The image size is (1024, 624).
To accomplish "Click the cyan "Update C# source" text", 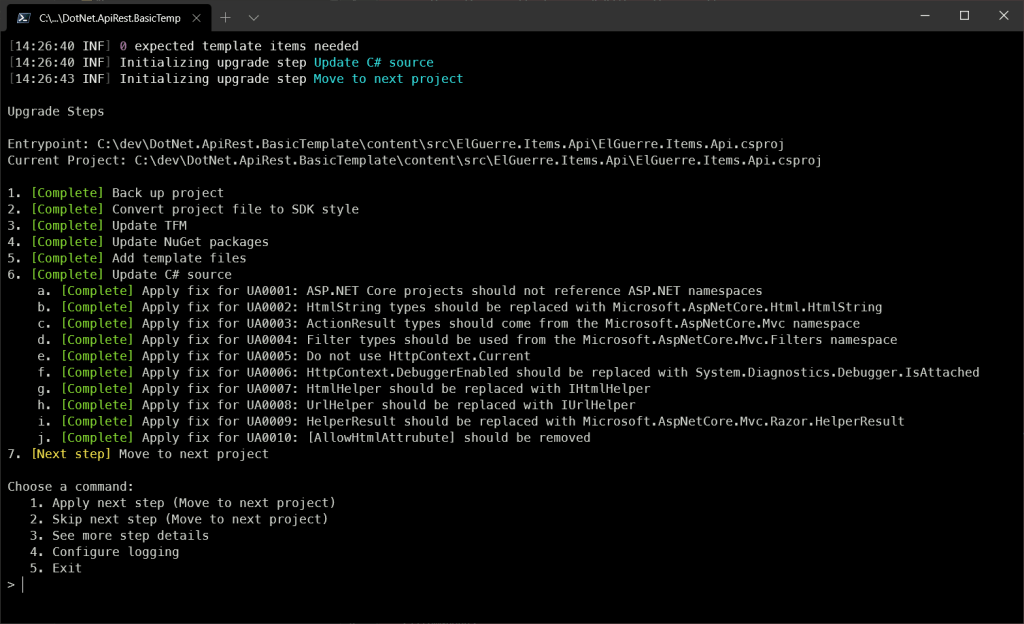I will (373, 62).
